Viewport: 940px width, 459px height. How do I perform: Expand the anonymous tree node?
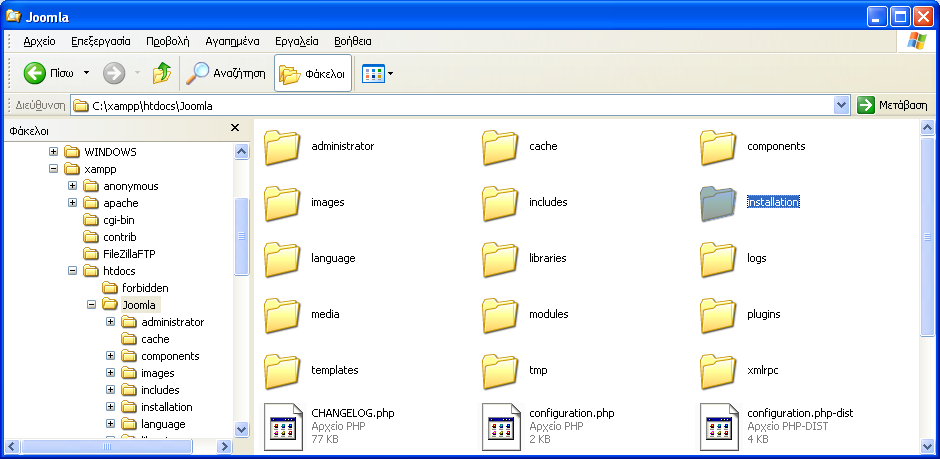point(73,186)
